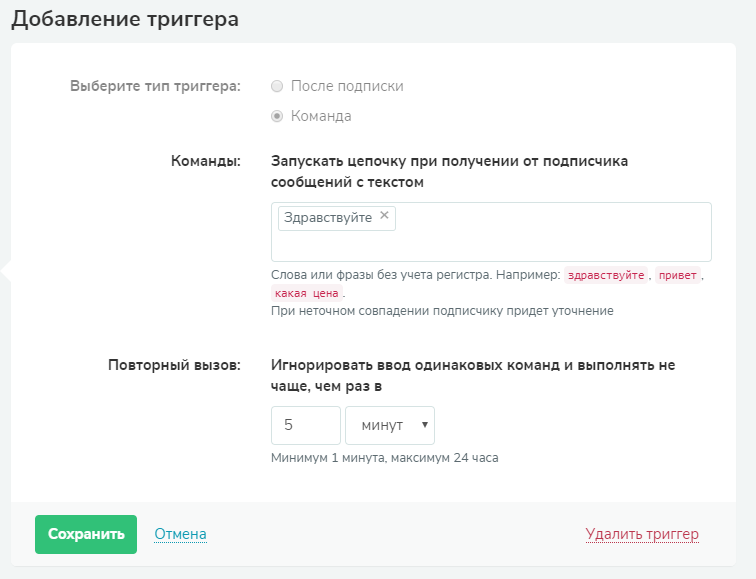Click inside the commands text box
Image resolution: width=756 pixels, height=579 pixels.
click(491, 232)
